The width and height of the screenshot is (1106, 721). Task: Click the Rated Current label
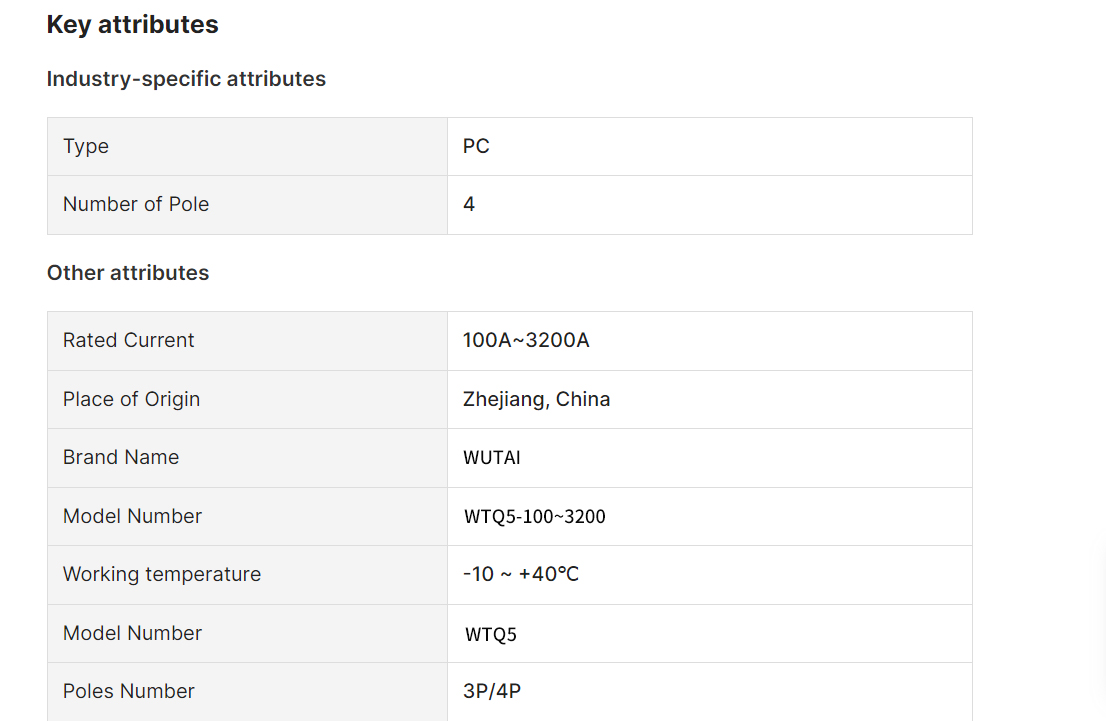coord(128,341)
